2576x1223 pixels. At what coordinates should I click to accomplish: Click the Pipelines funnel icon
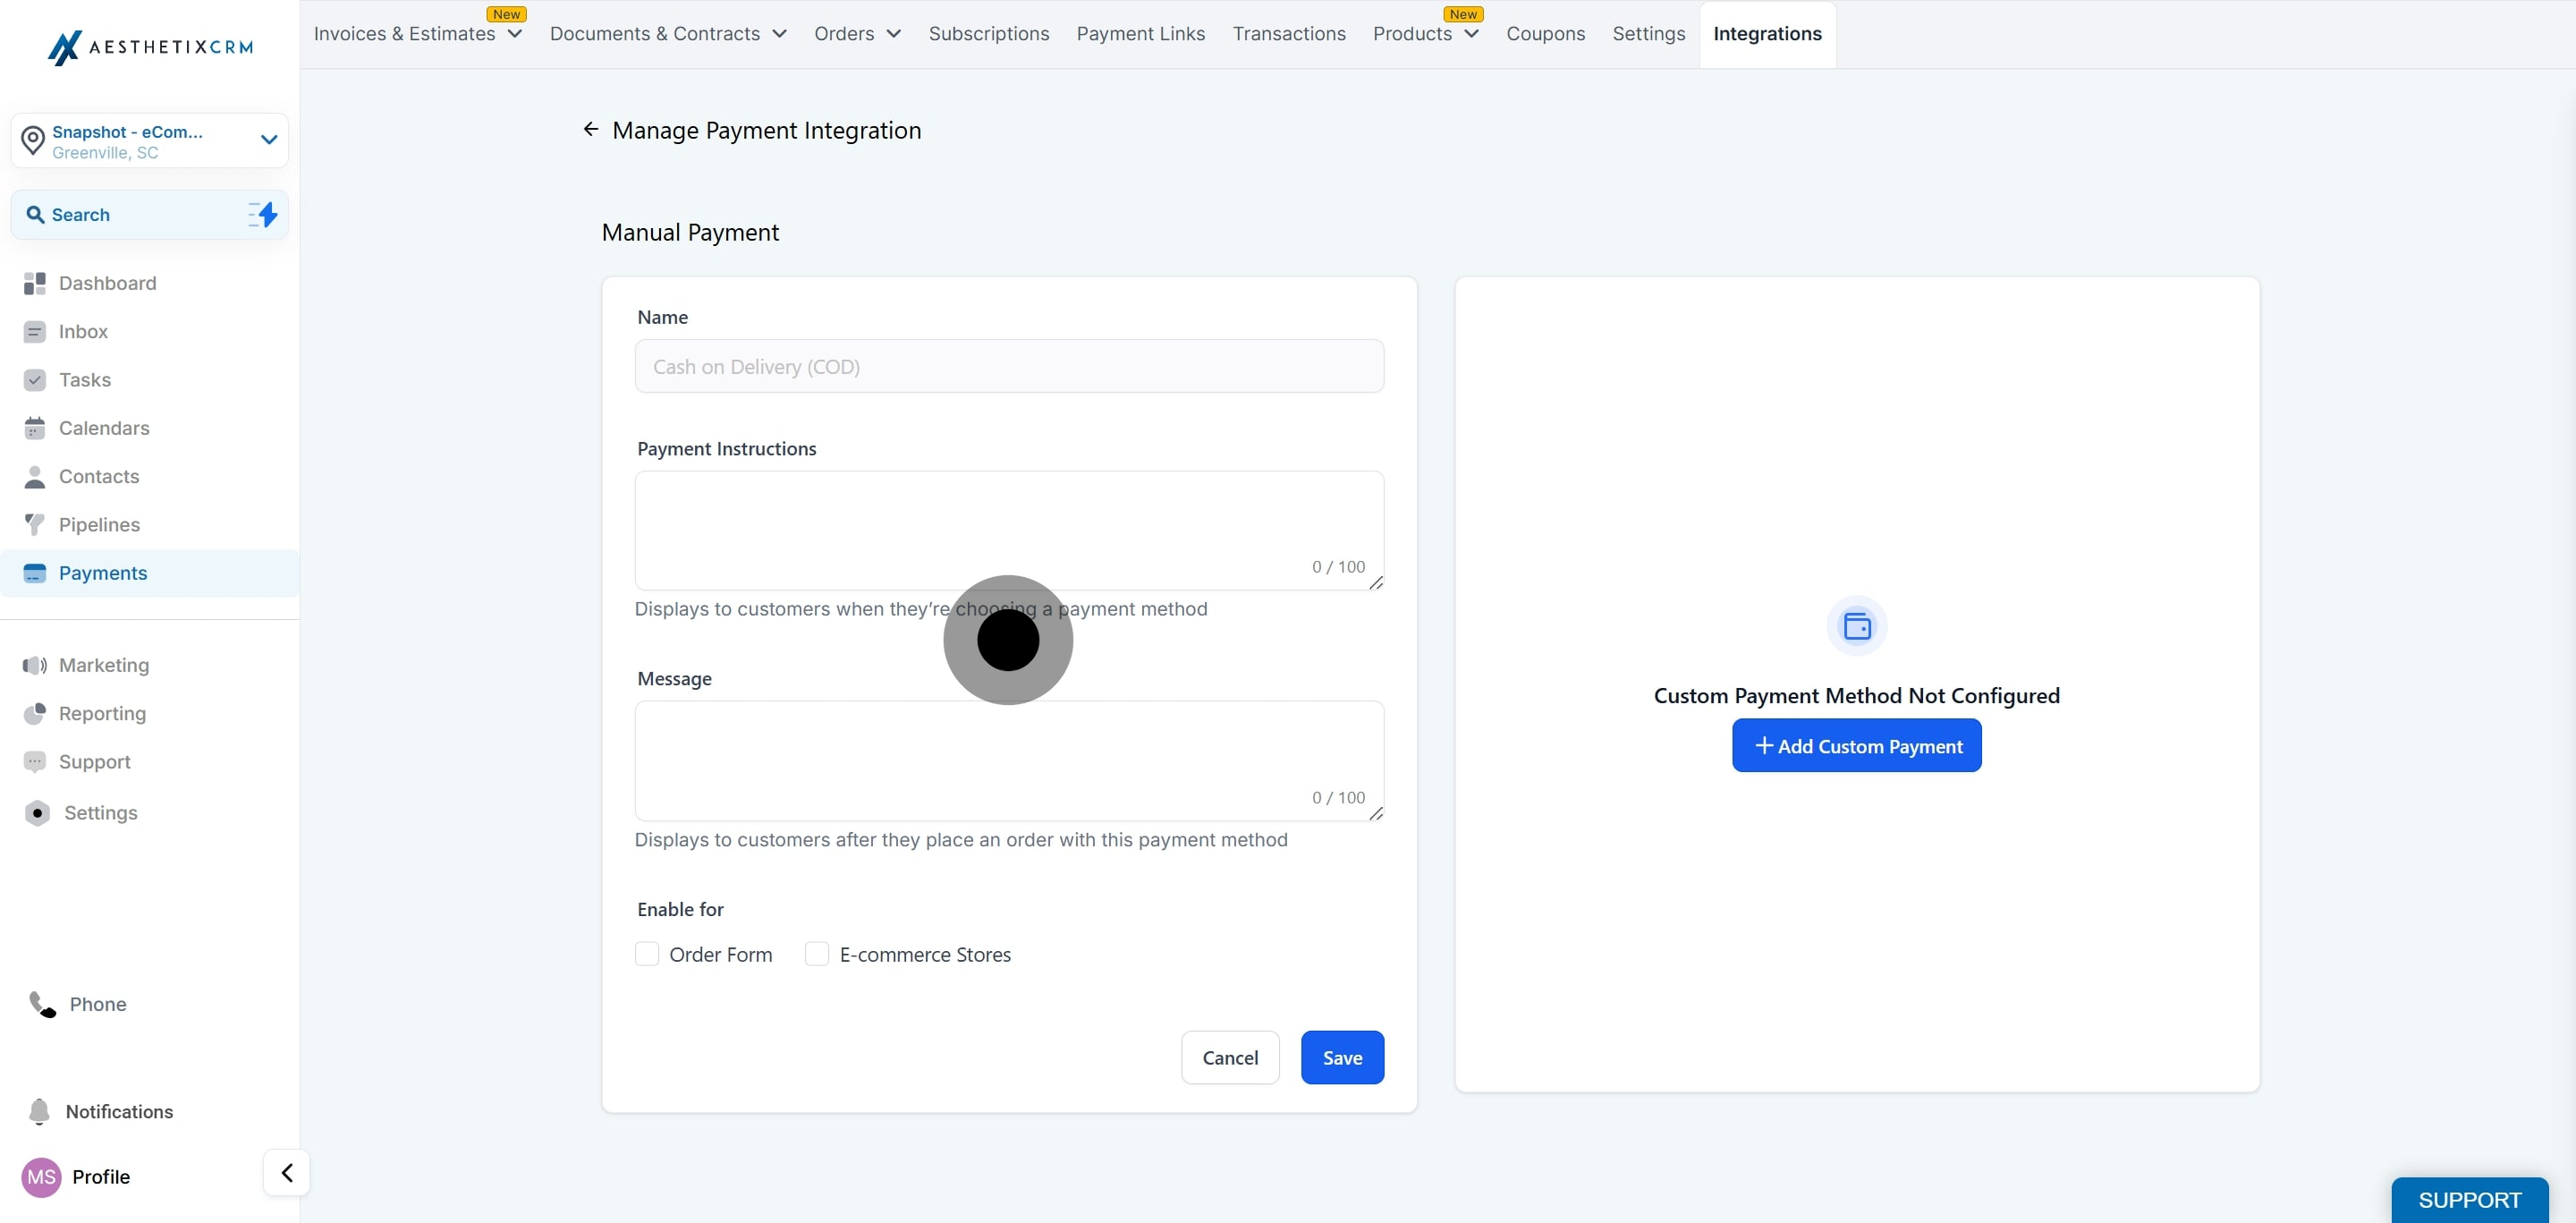(34, 524)
